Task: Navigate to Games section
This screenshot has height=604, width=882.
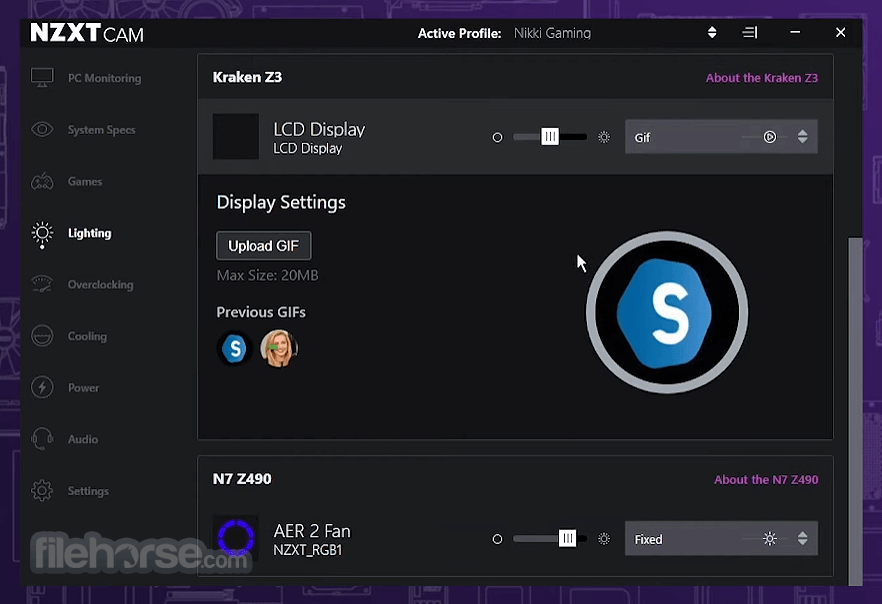Action: pos(85,182)
